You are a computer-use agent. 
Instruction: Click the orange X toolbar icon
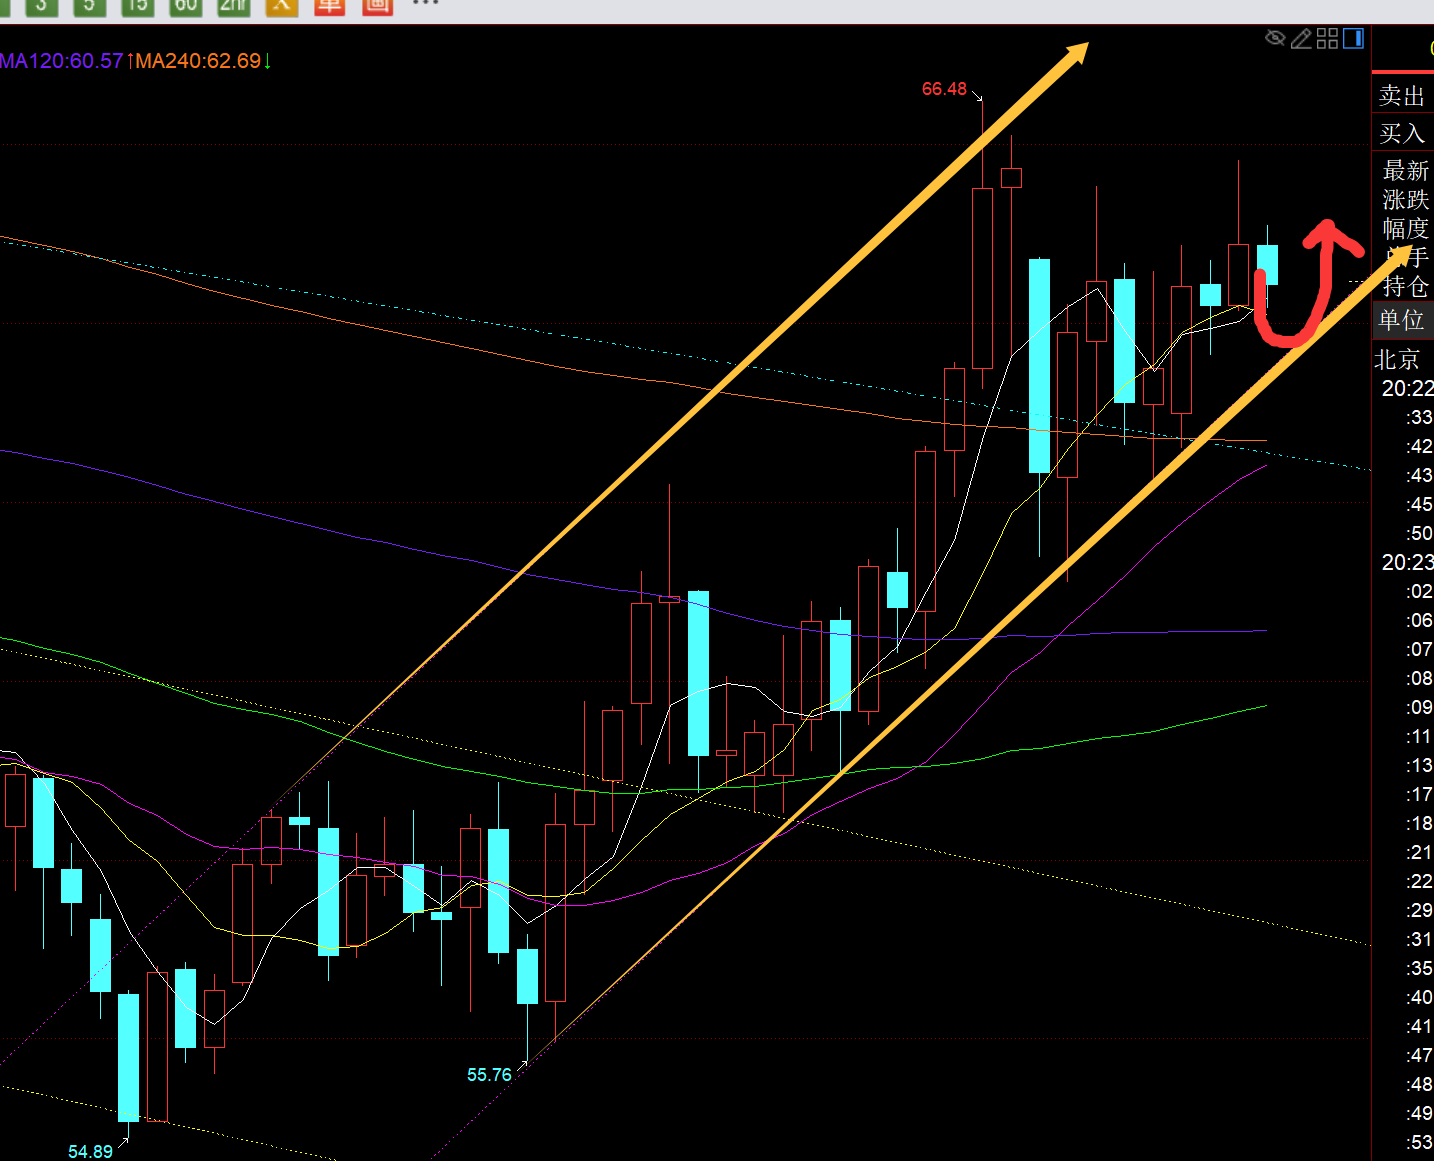pyautogui.click(x=281, y=6)
